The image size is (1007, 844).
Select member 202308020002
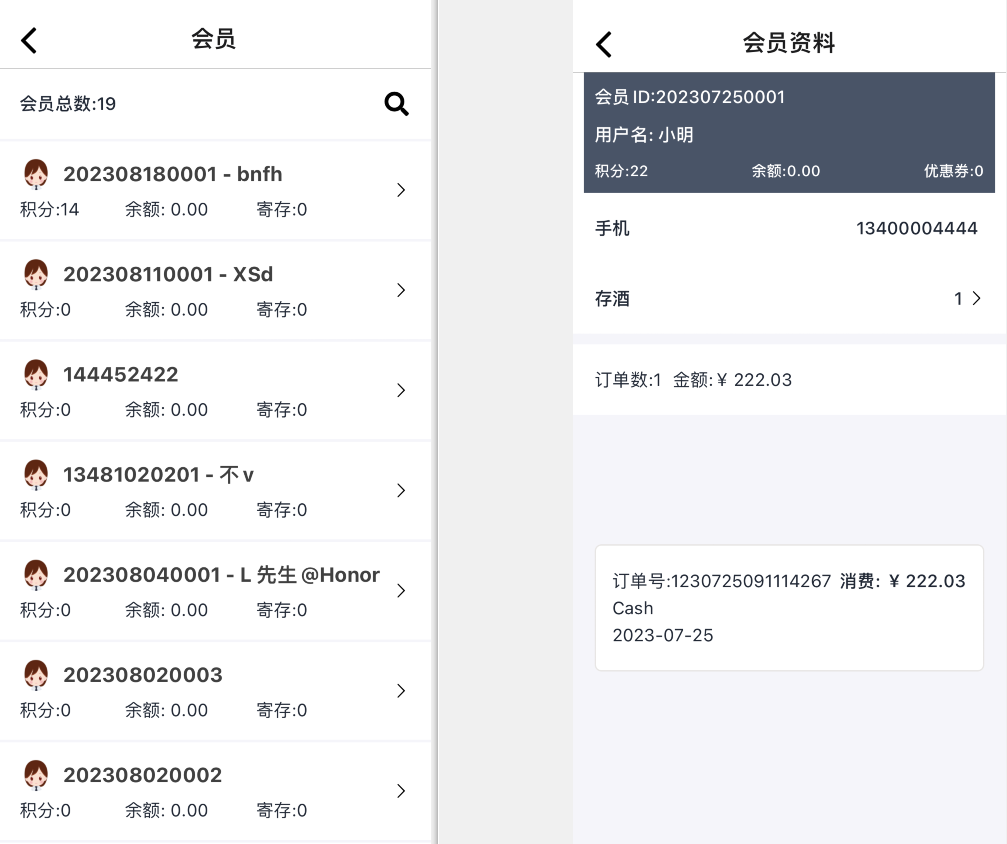pyautogui.click(x=215, y=791)
